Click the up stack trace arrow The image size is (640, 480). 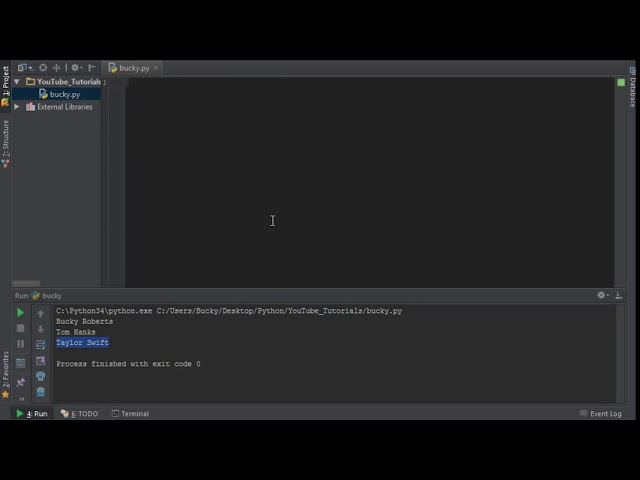coord(40,314)
